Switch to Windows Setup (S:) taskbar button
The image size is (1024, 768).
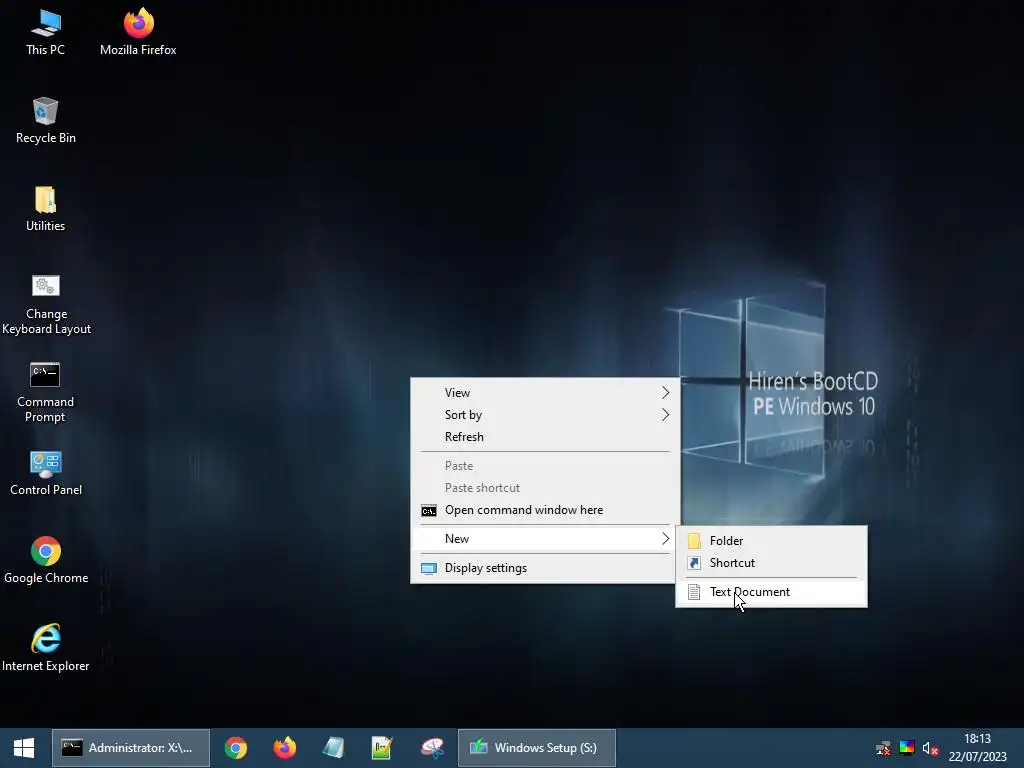tap(537, 748)
